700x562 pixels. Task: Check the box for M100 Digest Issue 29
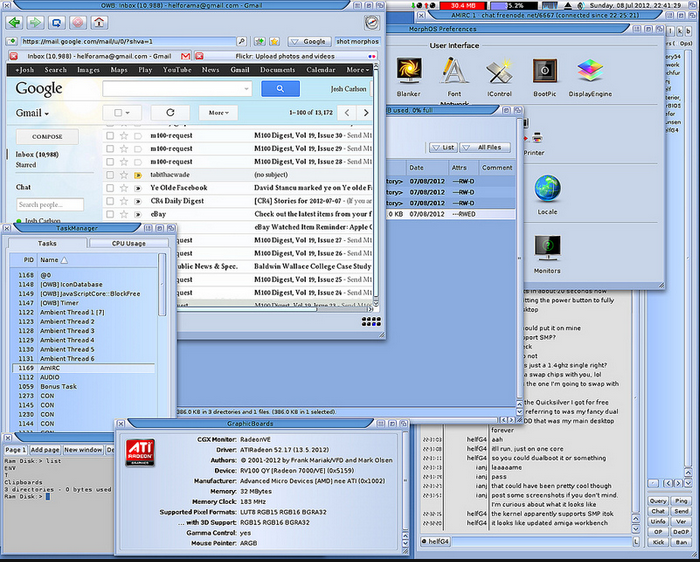coord(110,149)
